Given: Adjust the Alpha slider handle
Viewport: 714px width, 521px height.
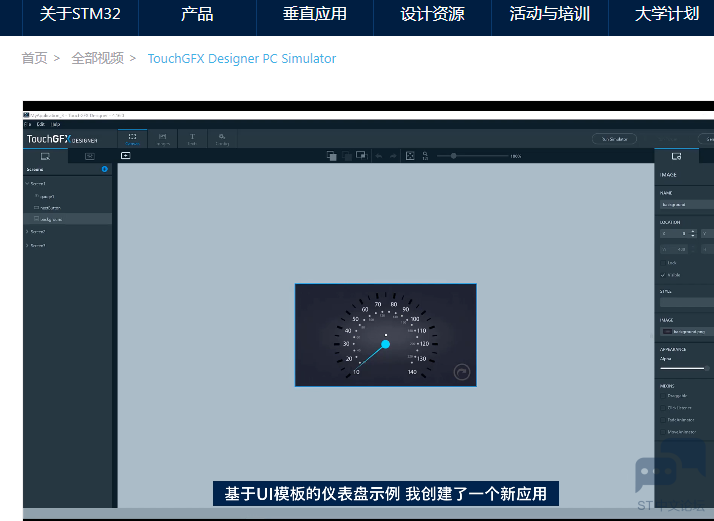Looking at the screenshot, I should [x=707, y=368].
